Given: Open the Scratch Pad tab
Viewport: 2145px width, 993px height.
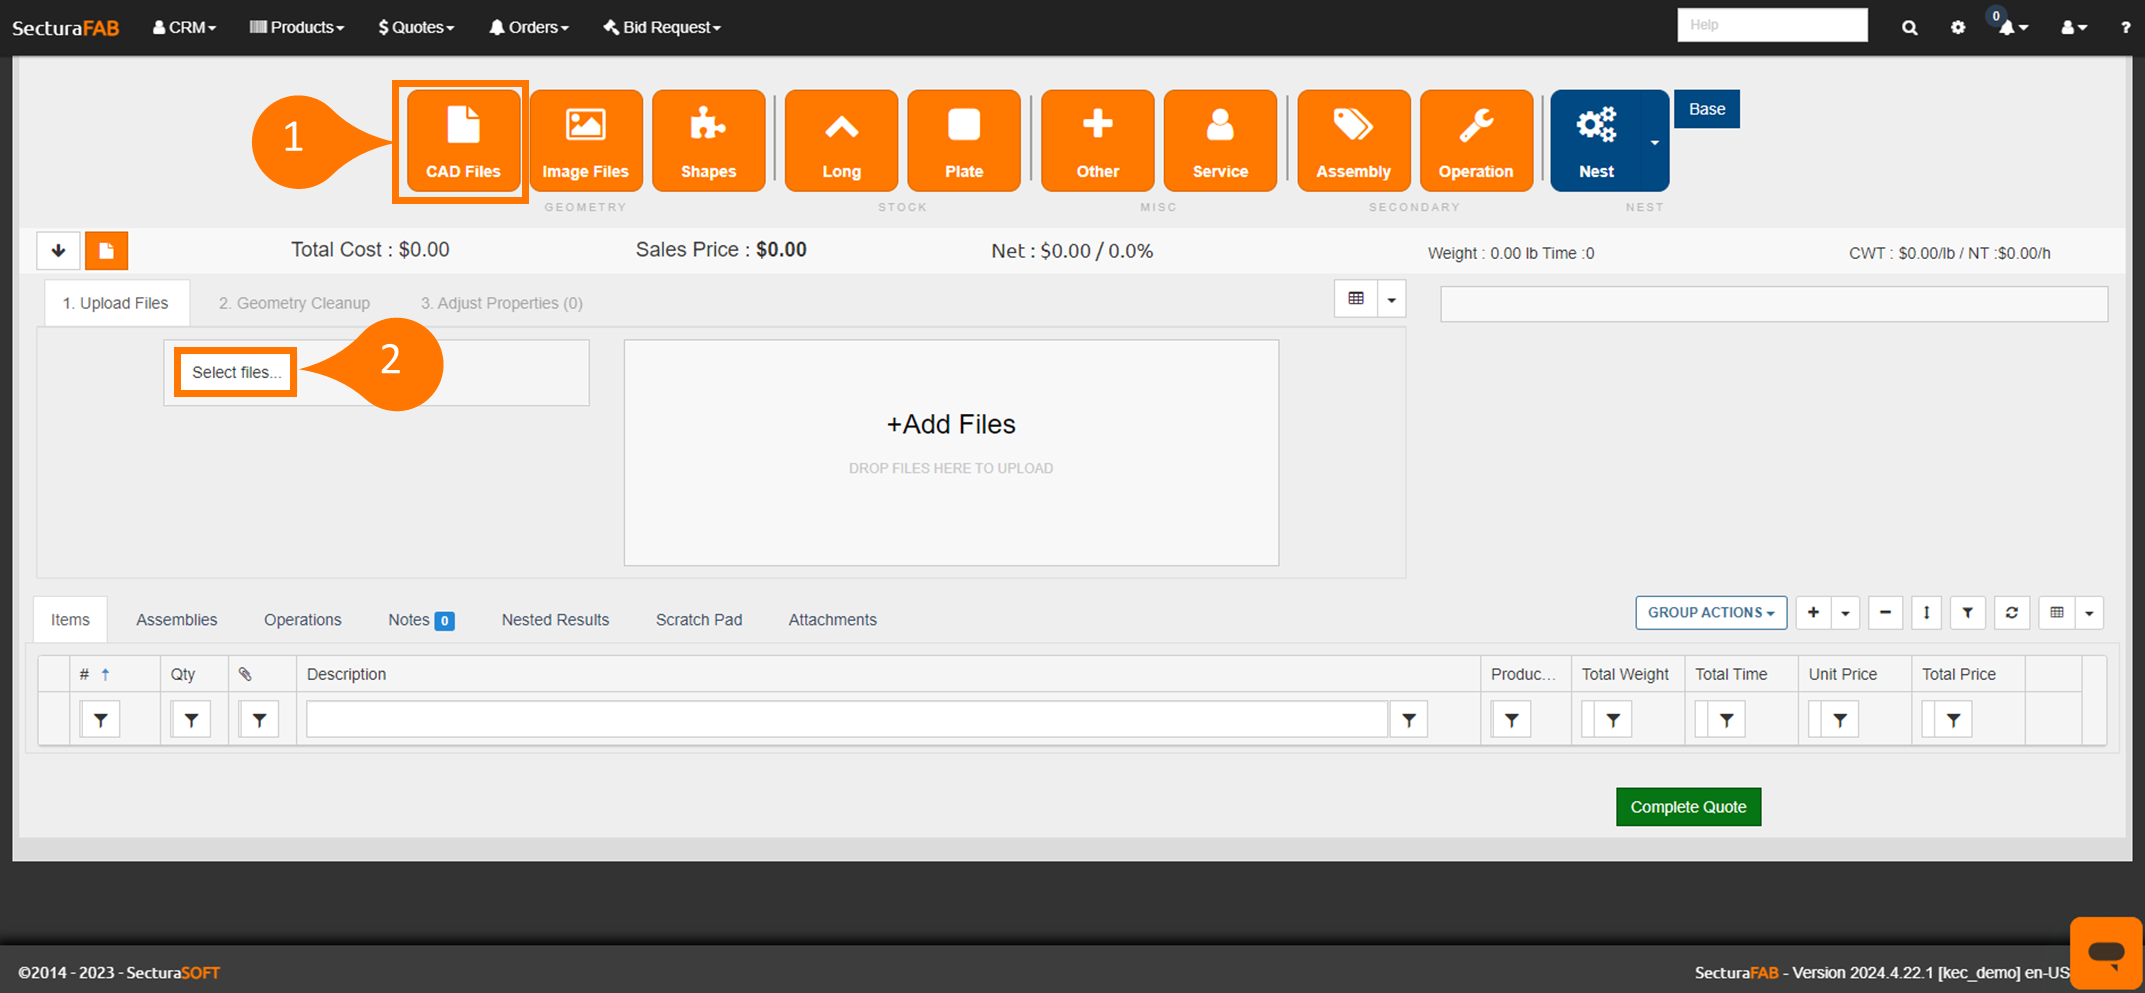Looking at the screenshot, I should pyautogui.click(x=698, y=620).
